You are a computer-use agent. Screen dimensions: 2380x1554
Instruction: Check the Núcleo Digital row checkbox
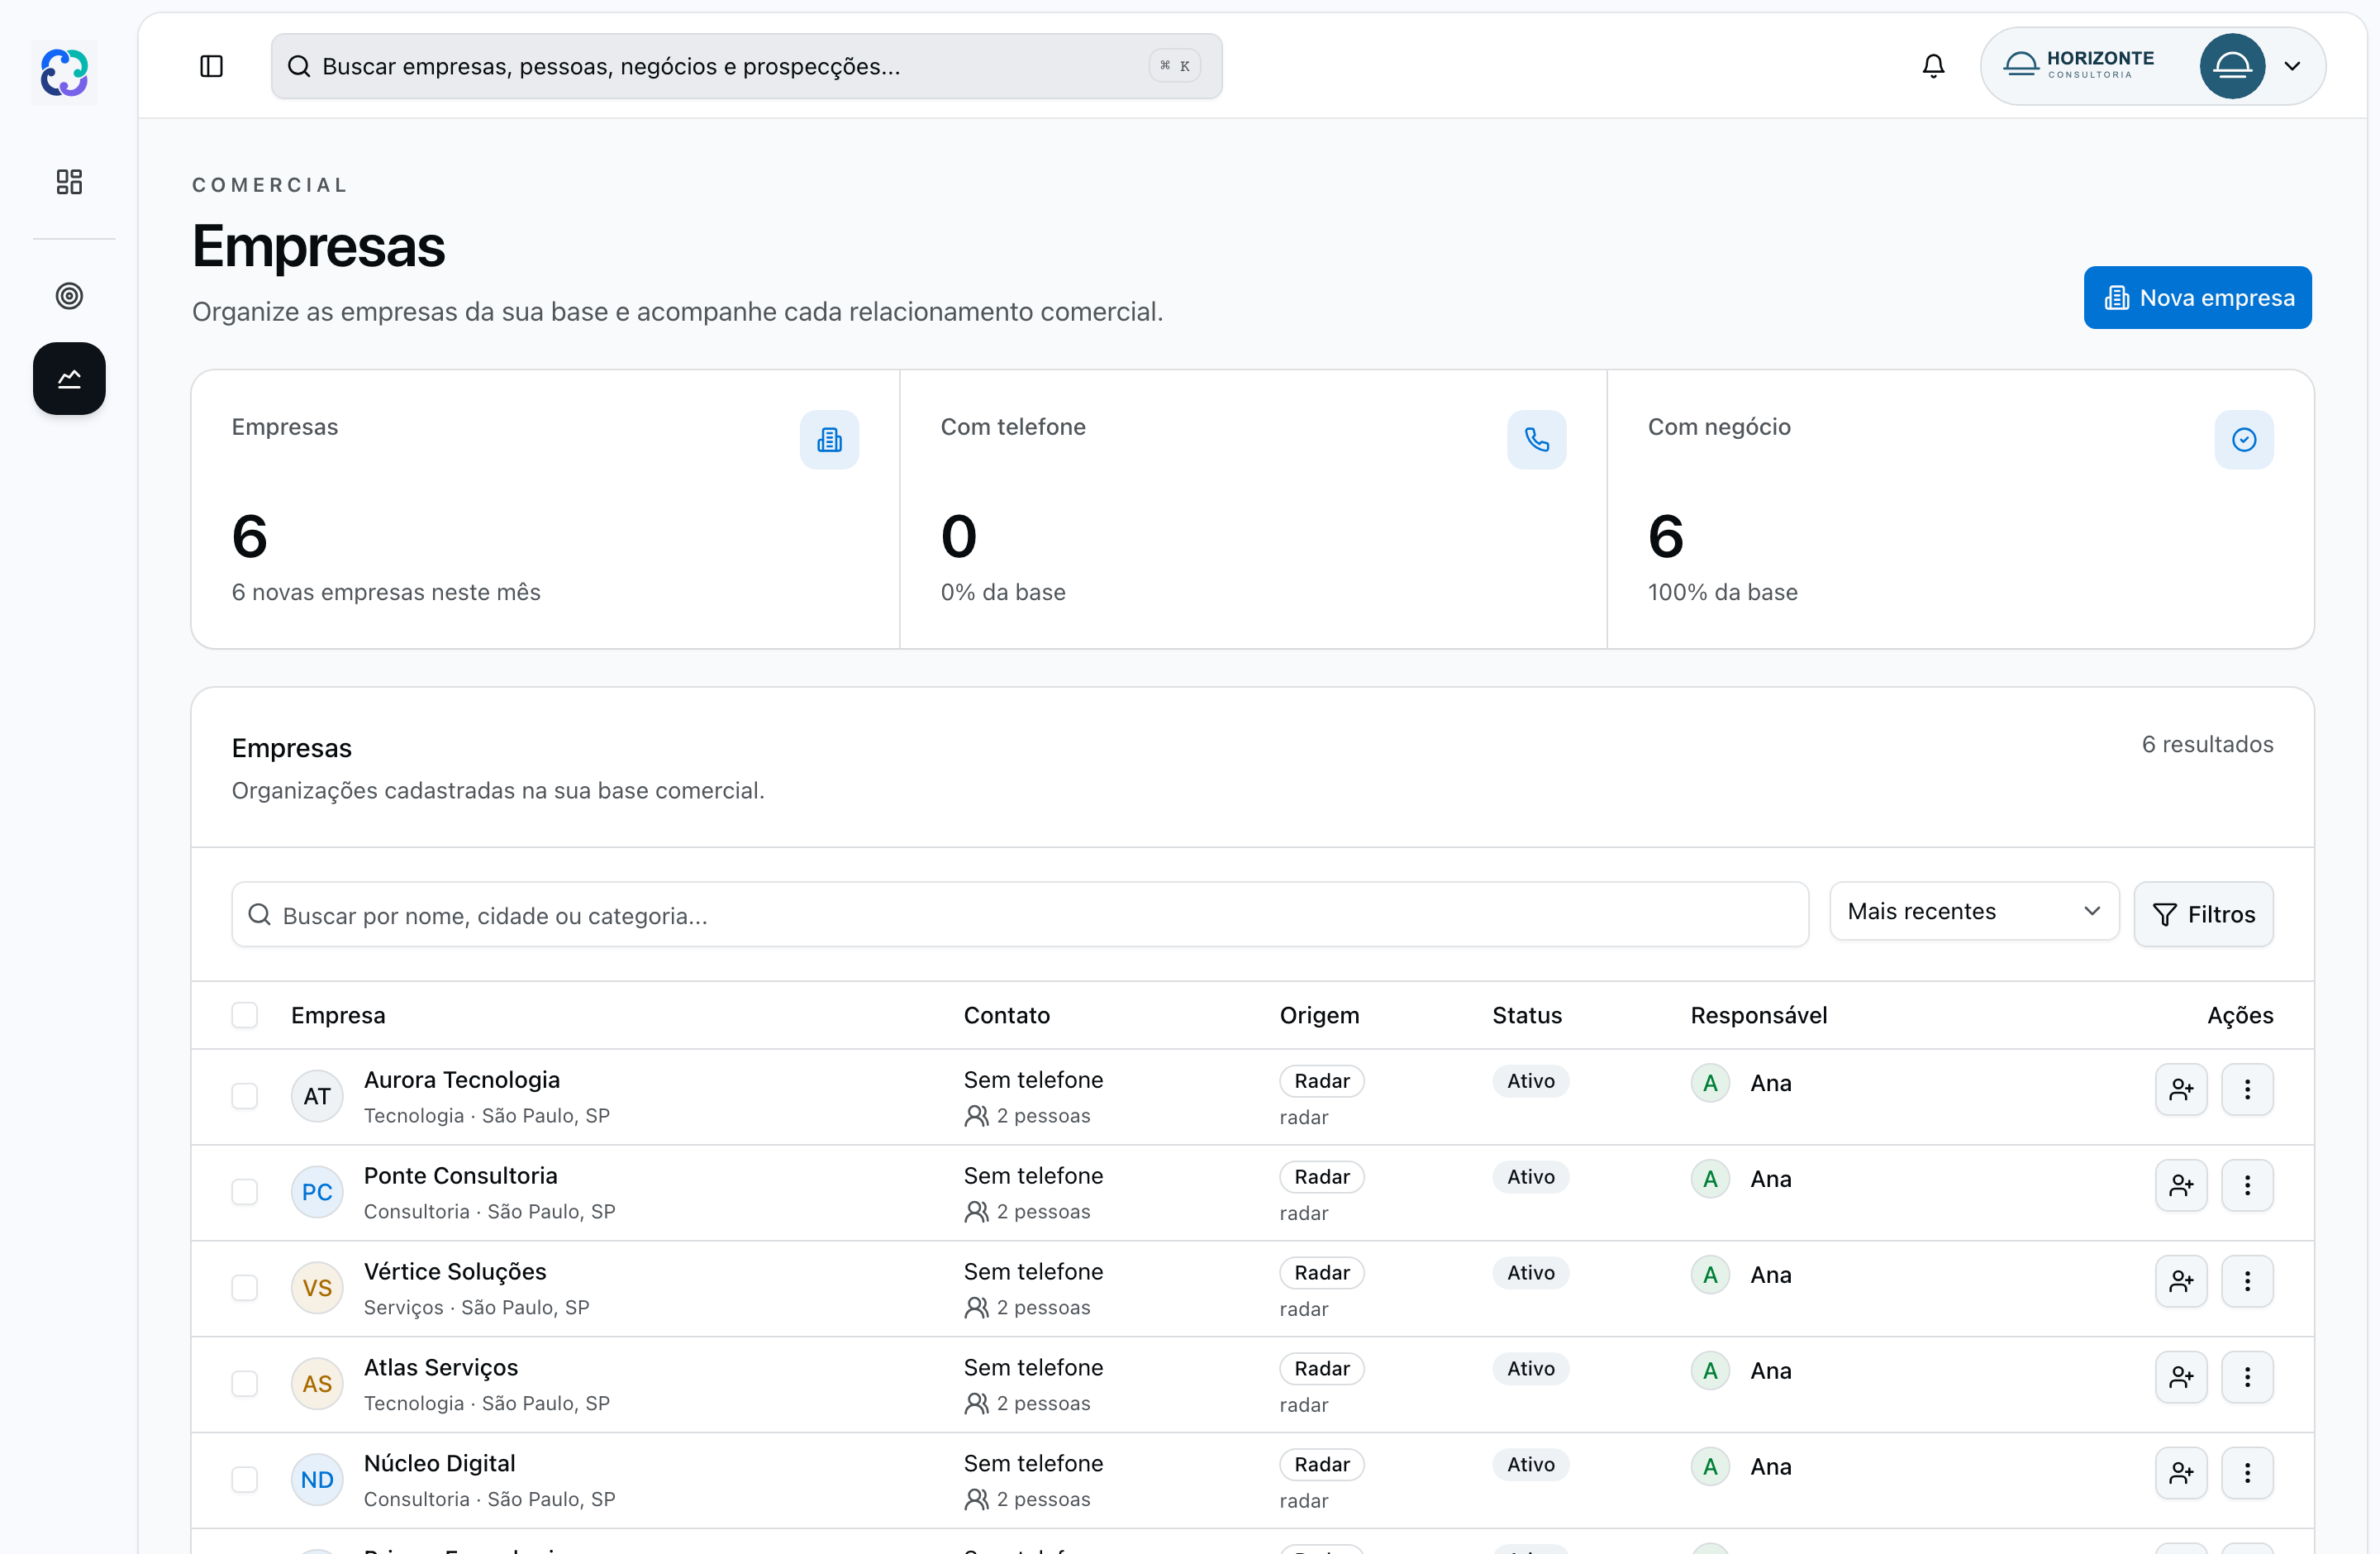(244, 1480)
